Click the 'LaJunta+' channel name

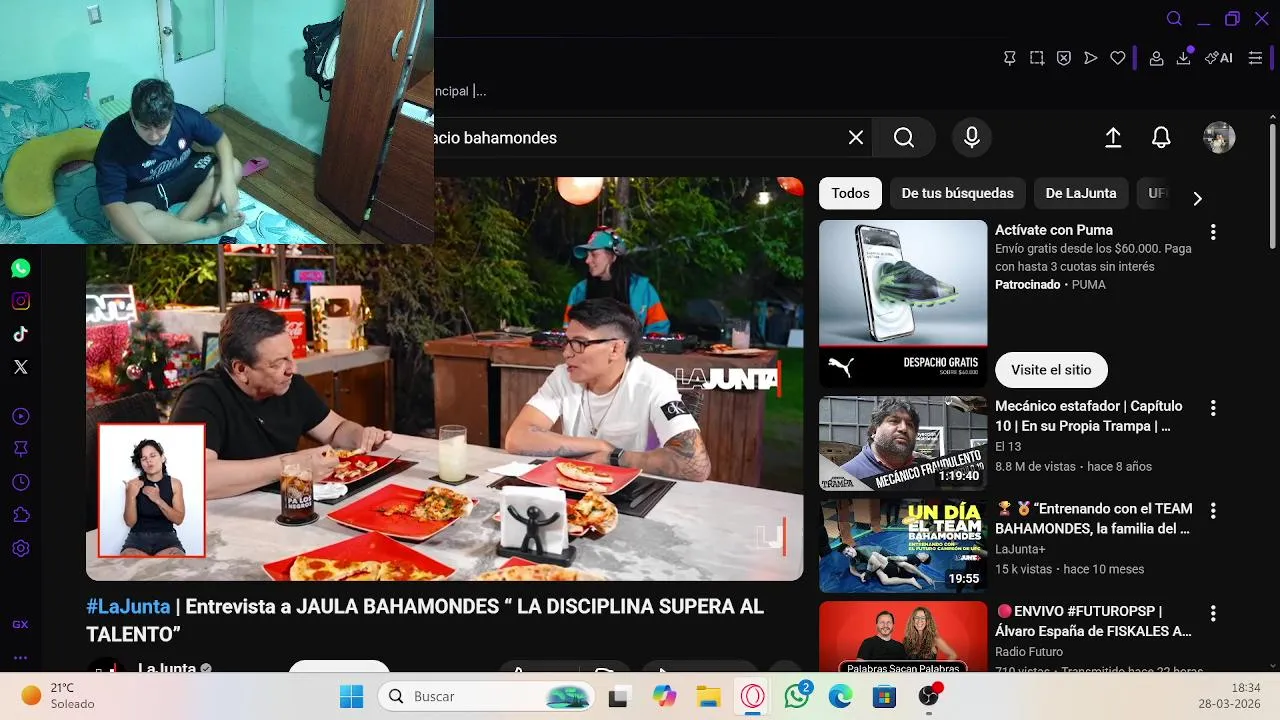[1021, 550]
